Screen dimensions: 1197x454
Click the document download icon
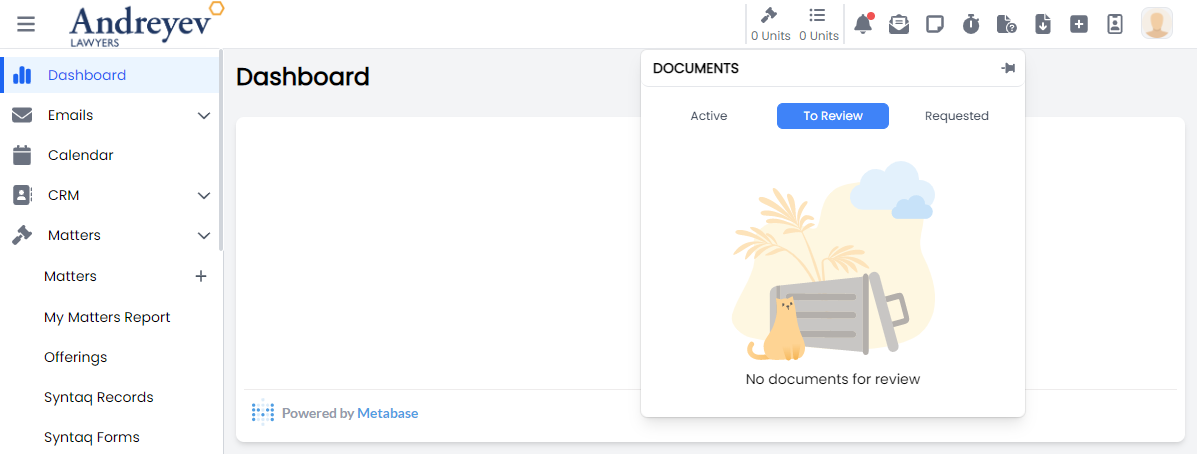point(1043,24)
